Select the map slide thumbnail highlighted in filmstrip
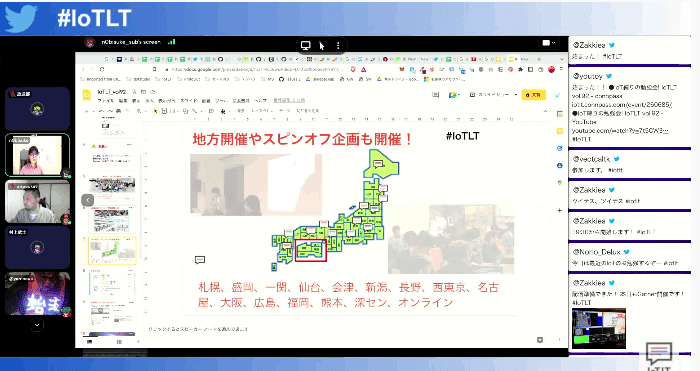Screen dimensions: 700x371 tap(112, 250)
